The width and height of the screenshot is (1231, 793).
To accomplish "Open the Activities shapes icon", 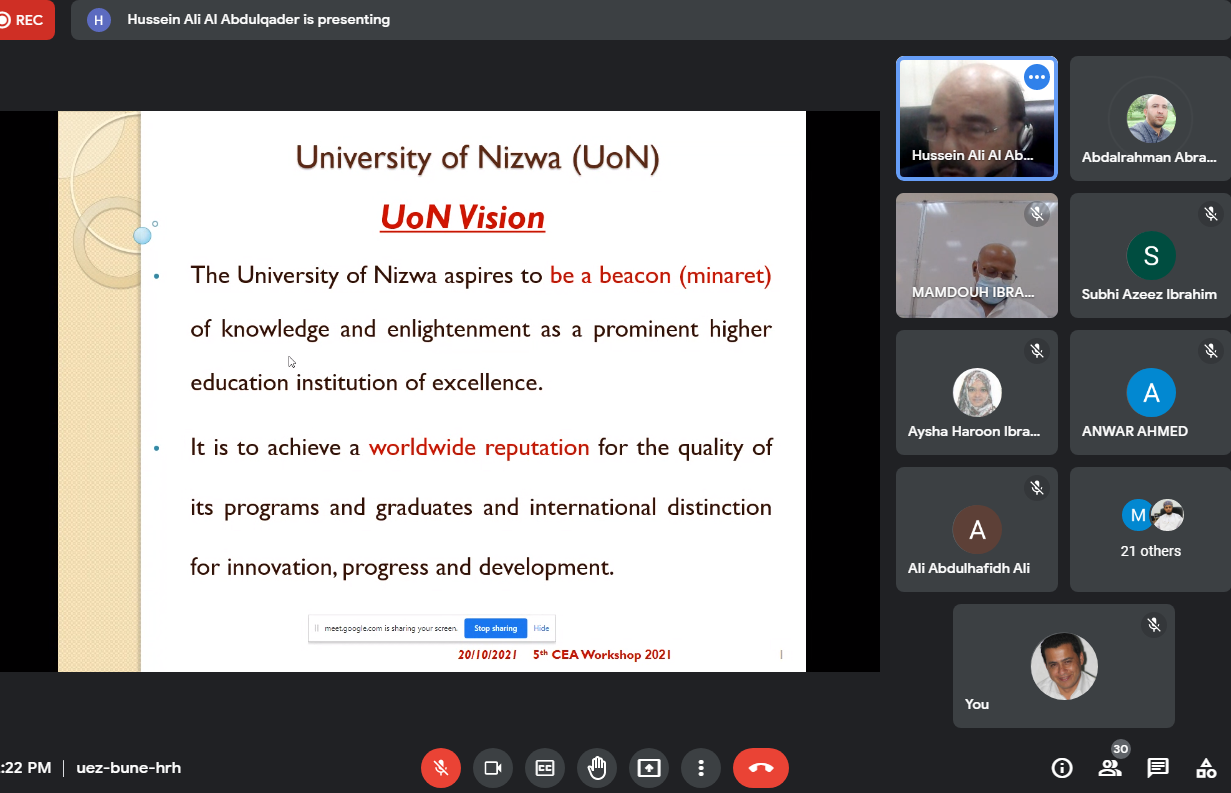I will coord(1206,768).
